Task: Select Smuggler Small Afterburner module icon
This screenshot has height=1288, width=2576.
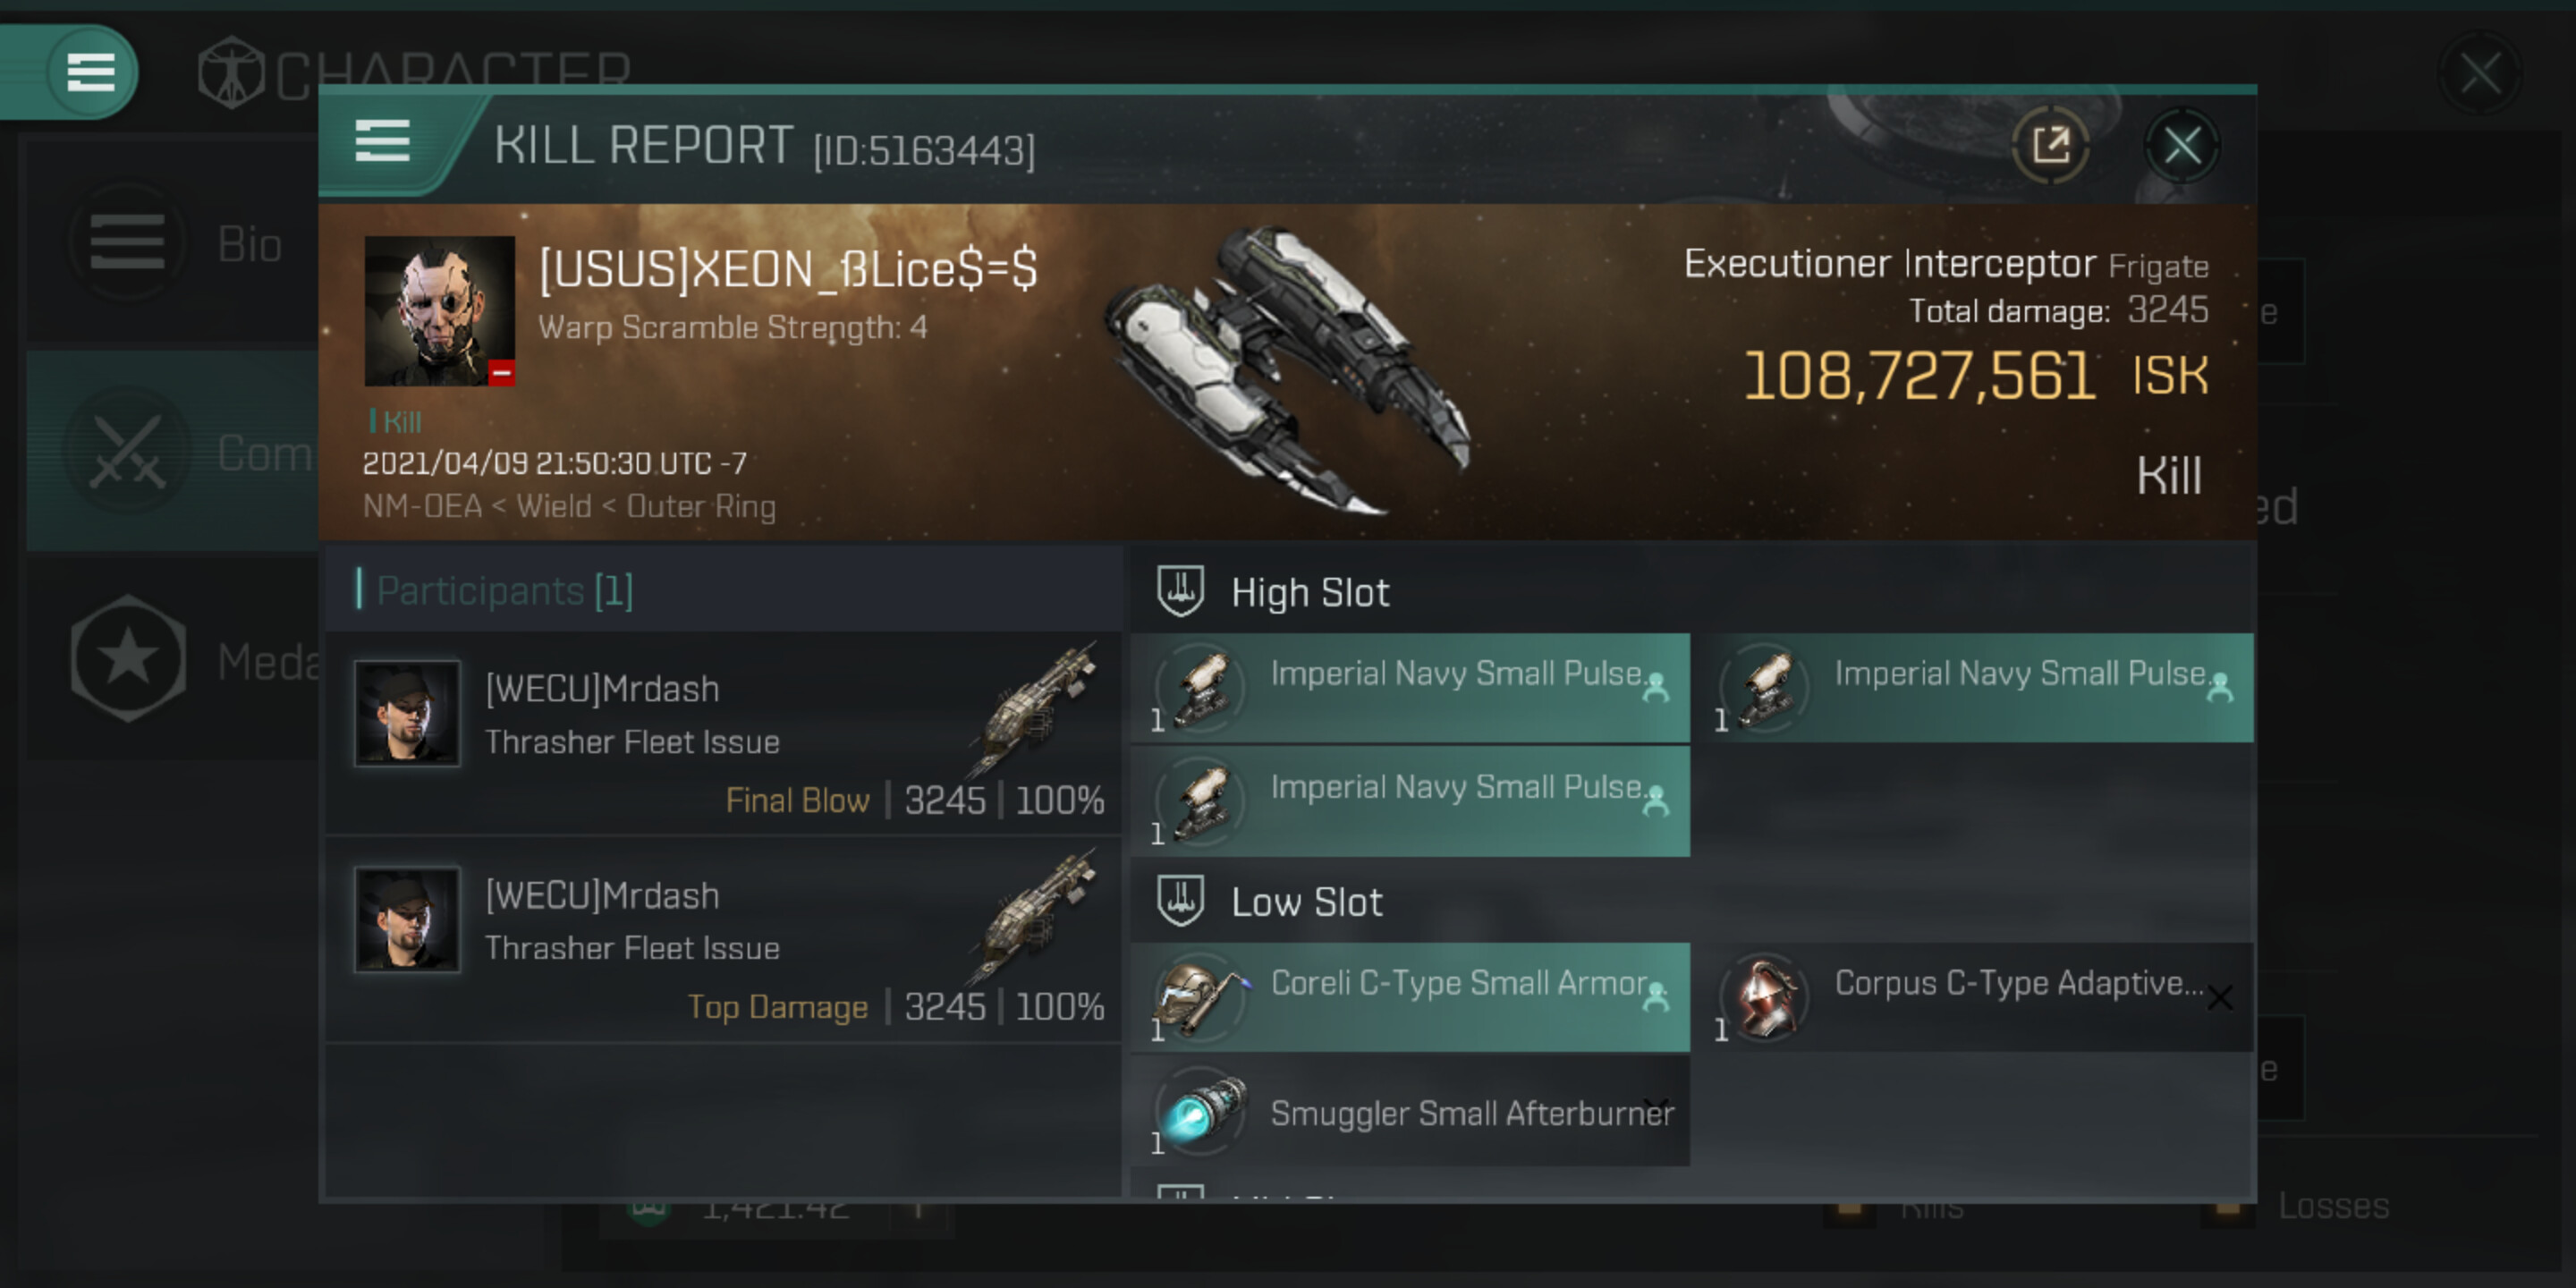Action: pos(1203,1111)
